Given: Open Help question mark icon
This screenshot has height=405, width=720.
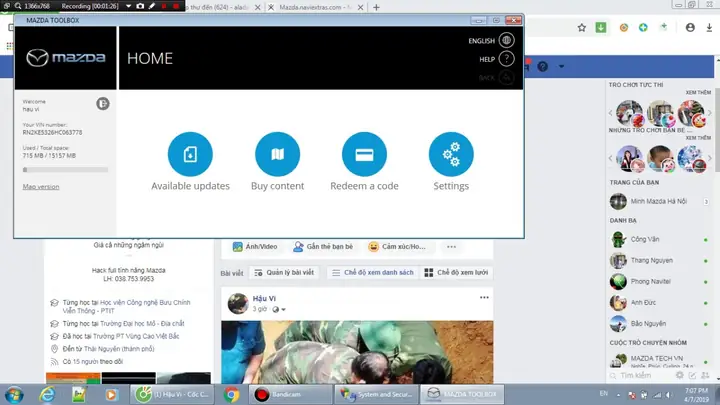Looking at the screenshot, I should click(507, 59).
